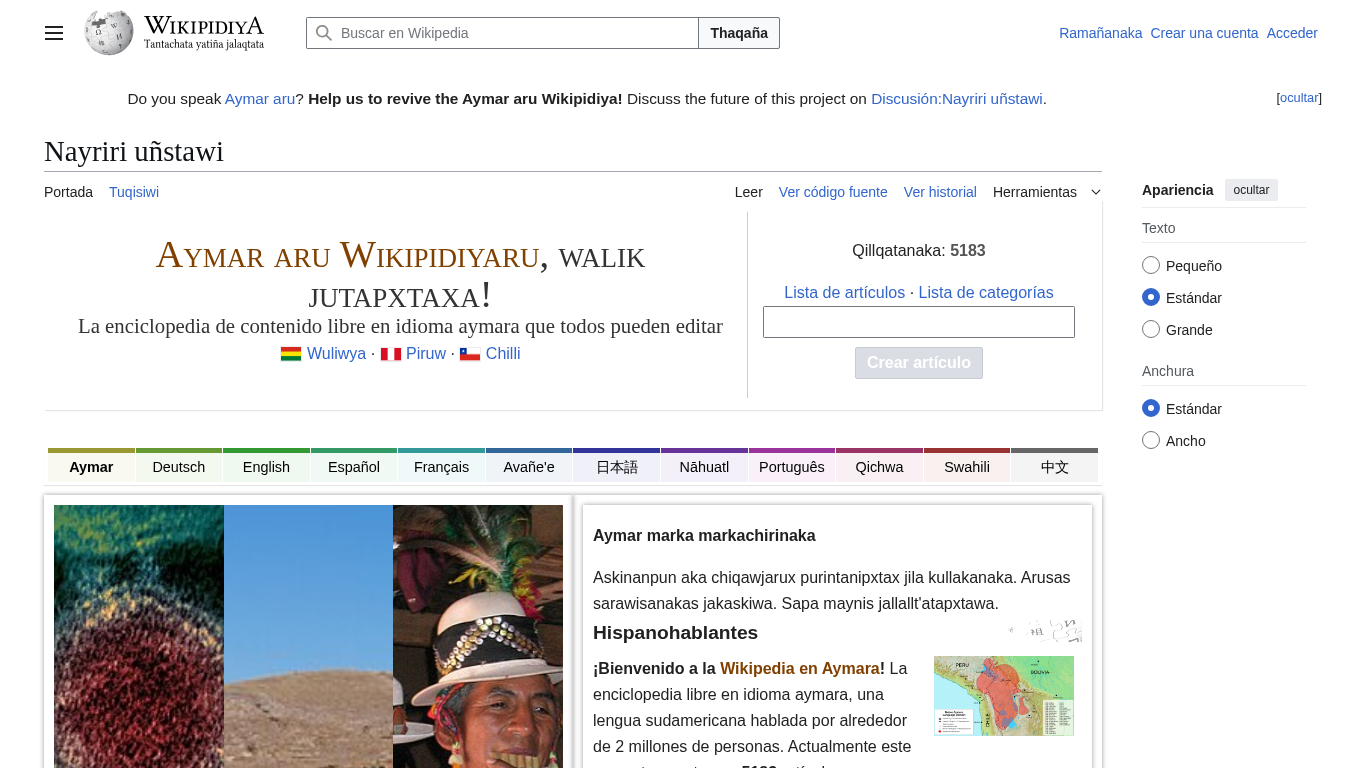Click the 5183 article count number
Viewport: 1366px width, 768px height.
[968, 251]
